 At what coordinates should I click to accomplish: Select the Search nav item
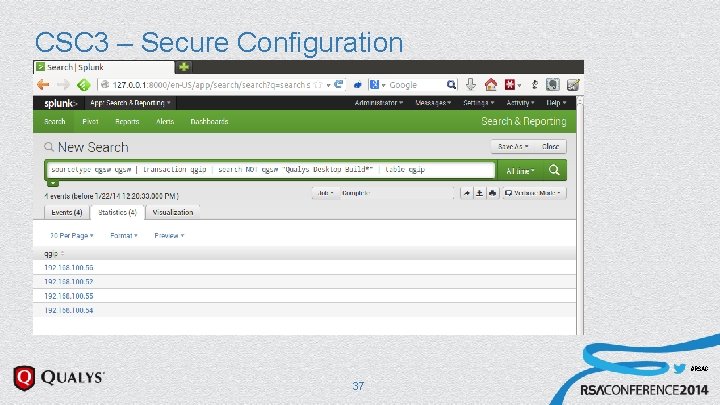[x=55, y=122]
